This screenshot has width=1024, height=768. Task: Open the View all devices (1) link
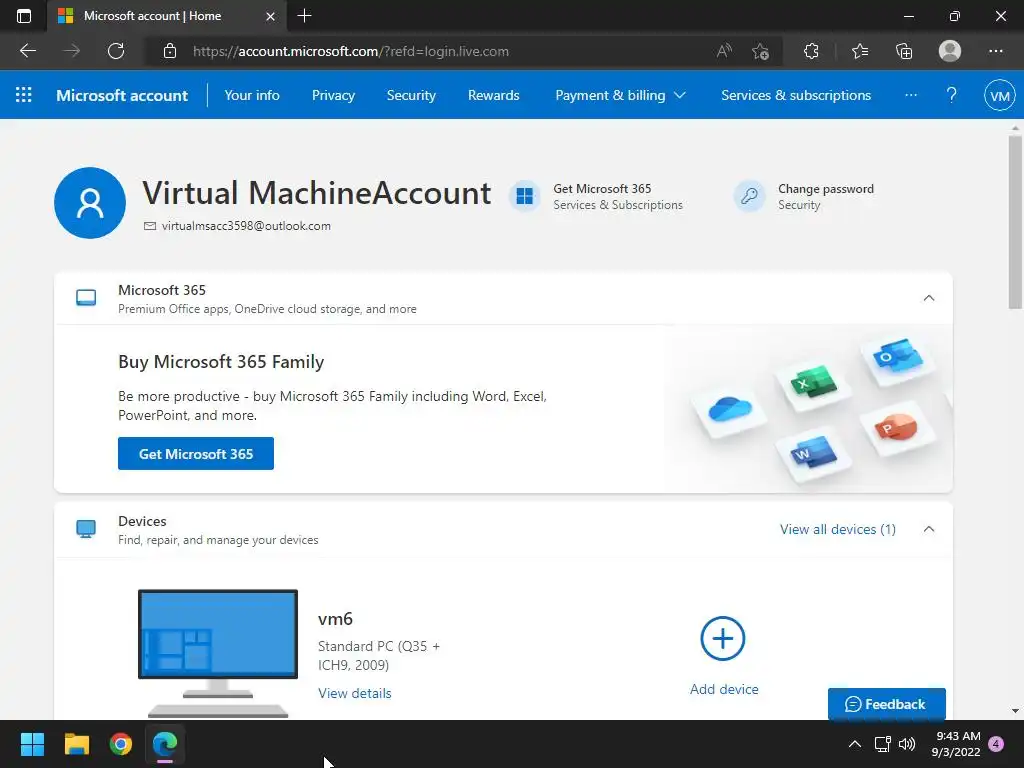[838, 529]
